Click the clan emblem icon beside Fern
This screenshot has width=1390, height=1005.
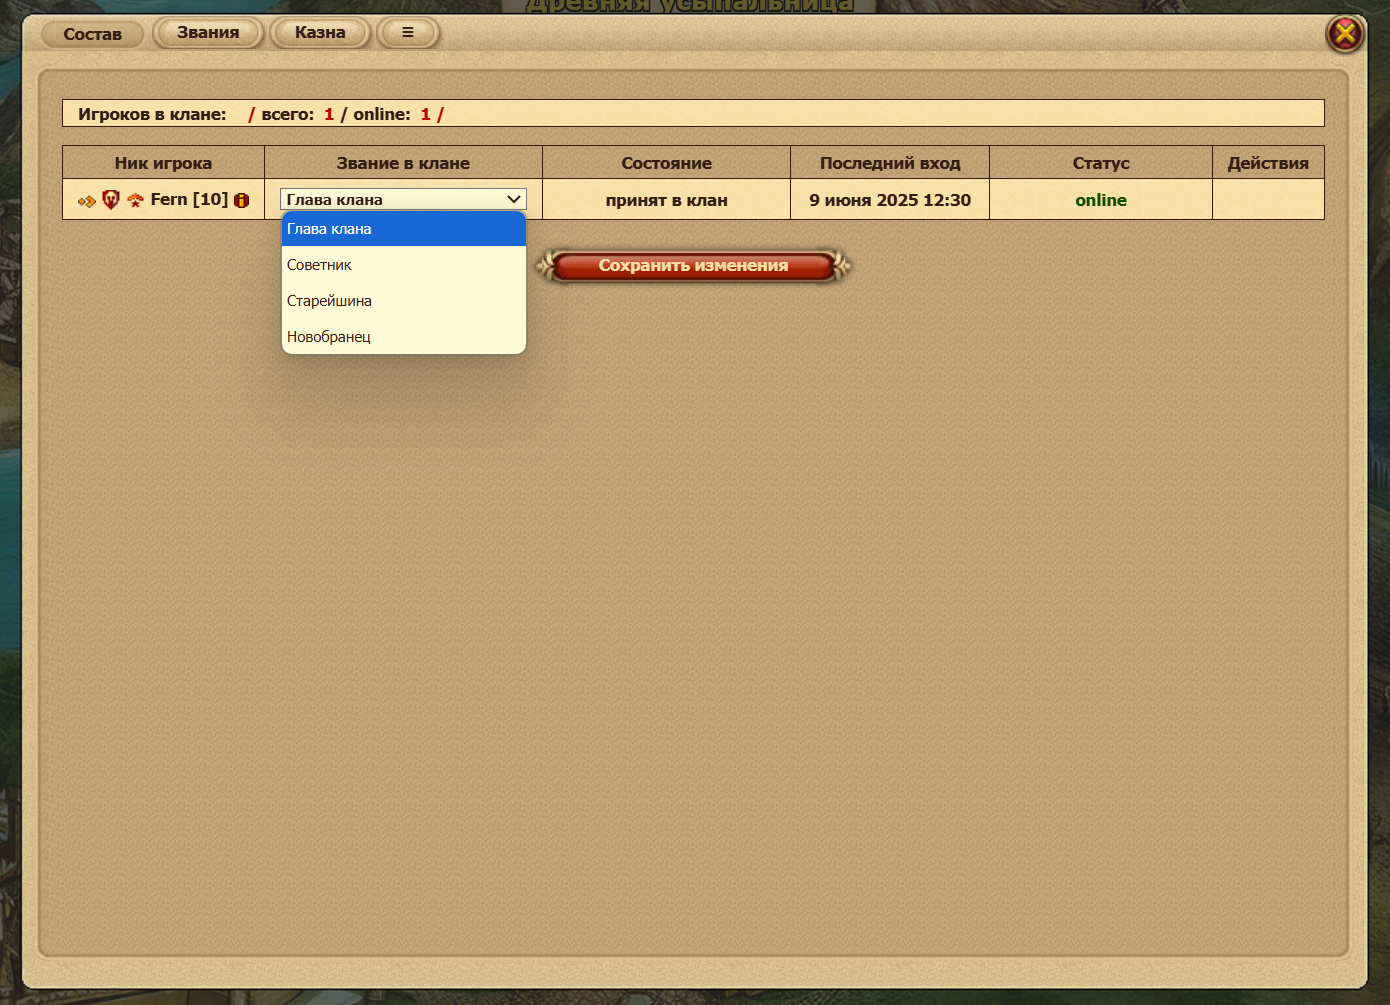135,201
